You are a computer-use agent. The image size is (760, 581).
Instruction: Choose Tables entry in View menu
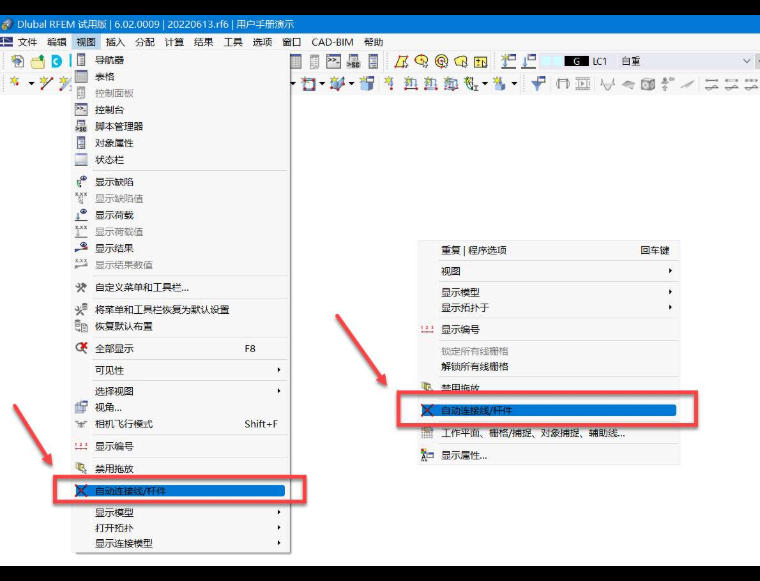pos(181,77)
